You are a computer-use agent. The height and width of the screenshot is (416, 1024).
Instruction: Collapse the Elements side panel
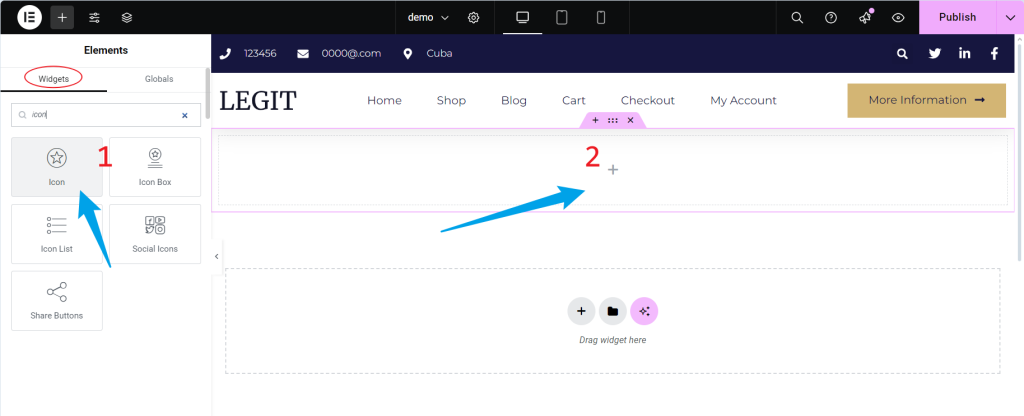click(x=217, y=257)
